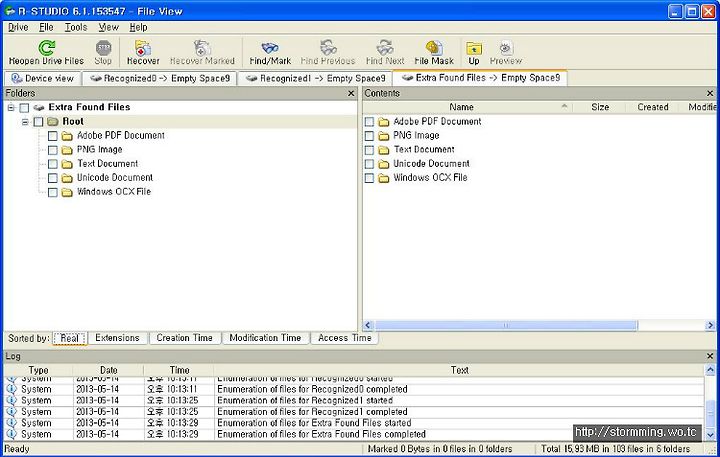The image size is (720, 457).
Task: Click the Recover Marked icon
Action: click(202, 48)
